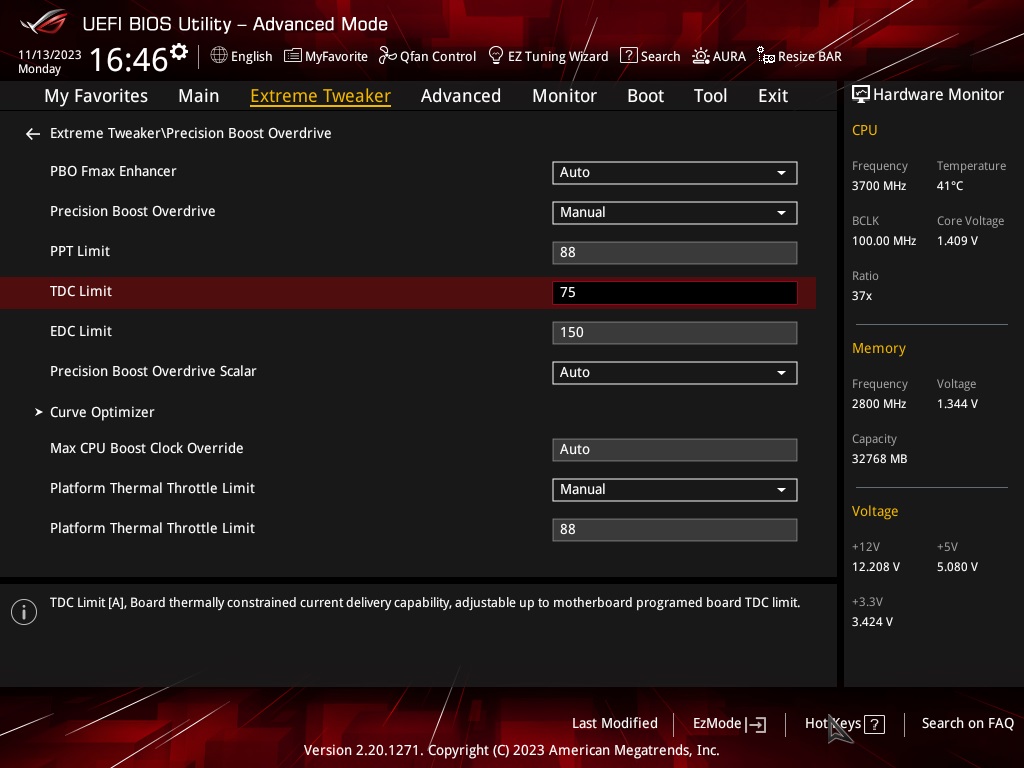Open the Tool tab
The width and height of the screenshot is (1024, 768).
tap(710, 96)
